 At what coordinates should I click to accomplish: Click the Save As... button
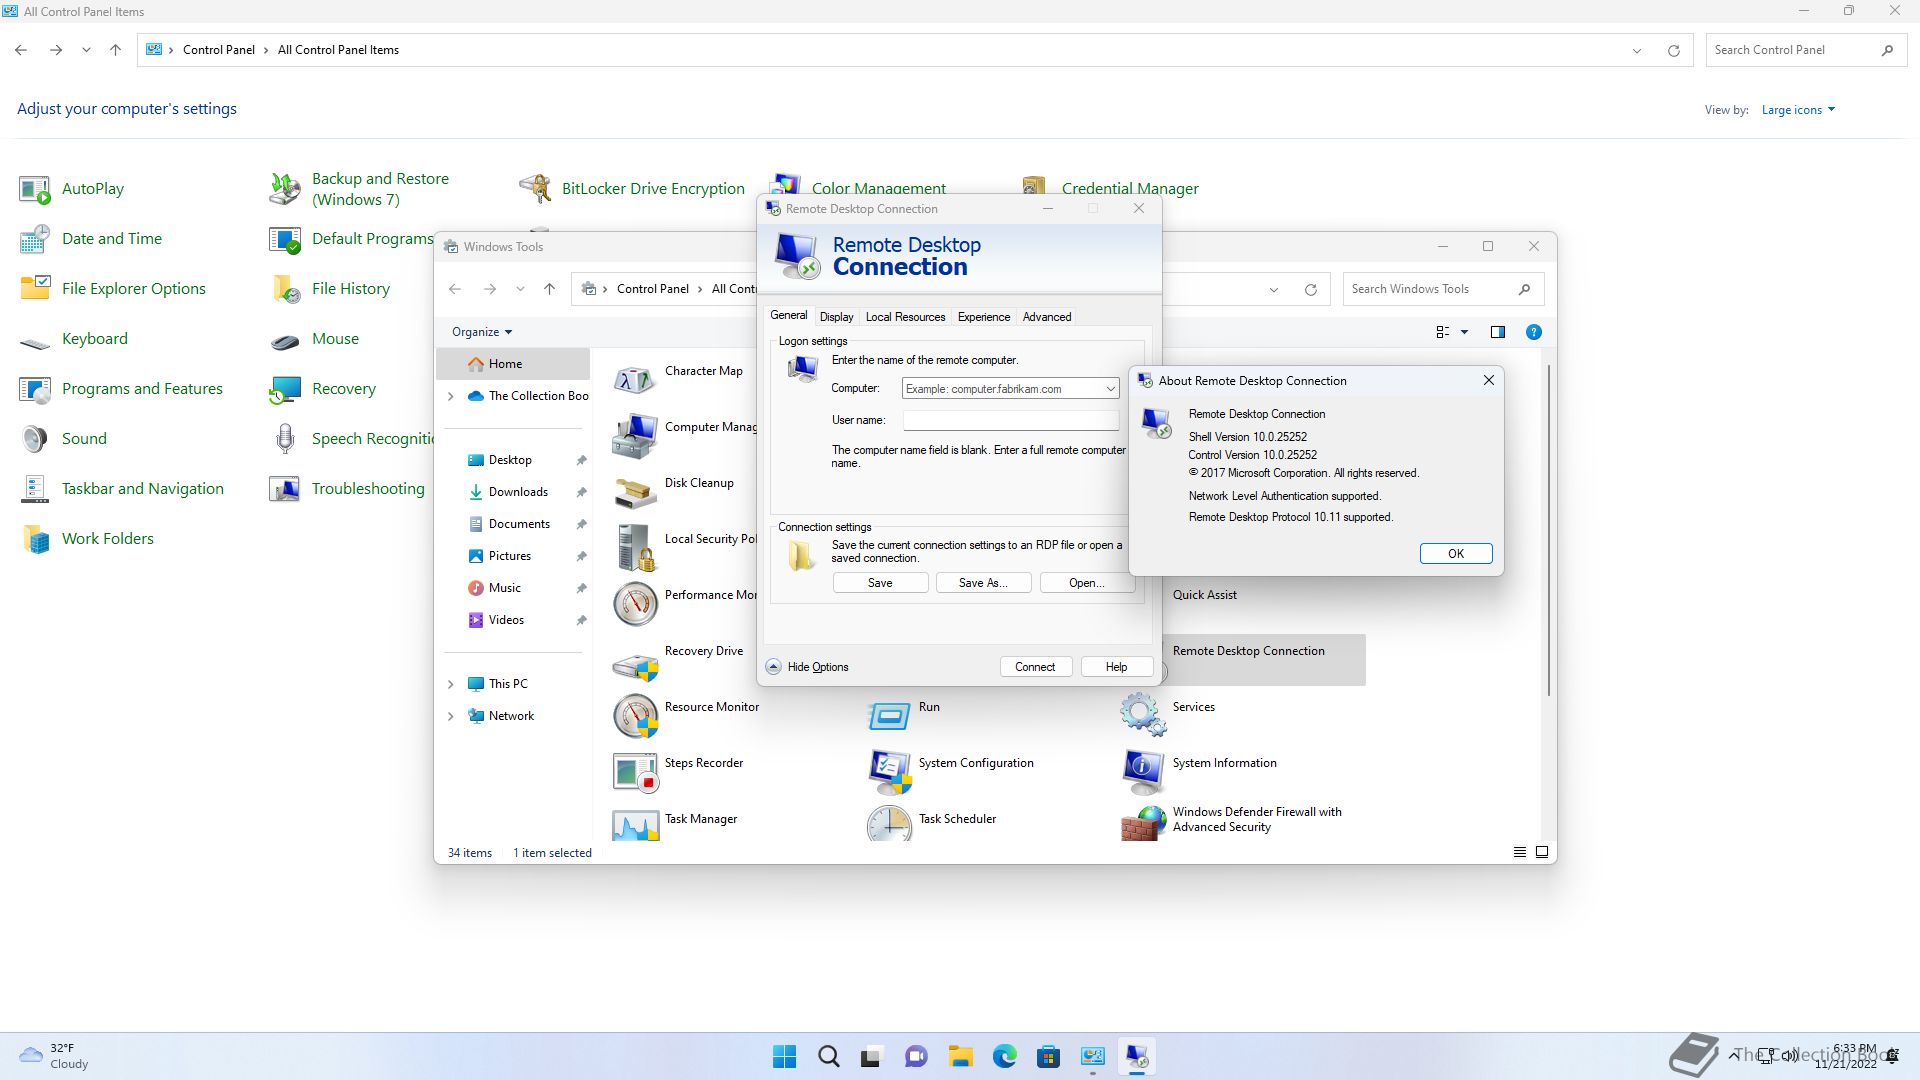[983, 583]
